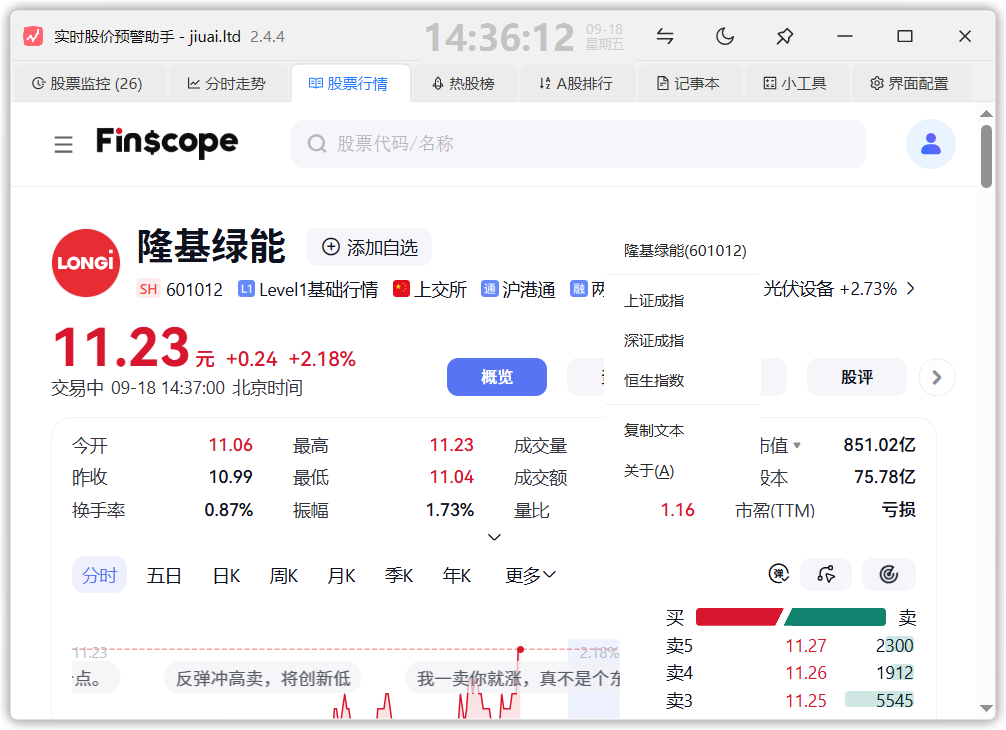This screenshot has height=730, width=1006.
Task: Open the user profile avatar
Action: 930,144
